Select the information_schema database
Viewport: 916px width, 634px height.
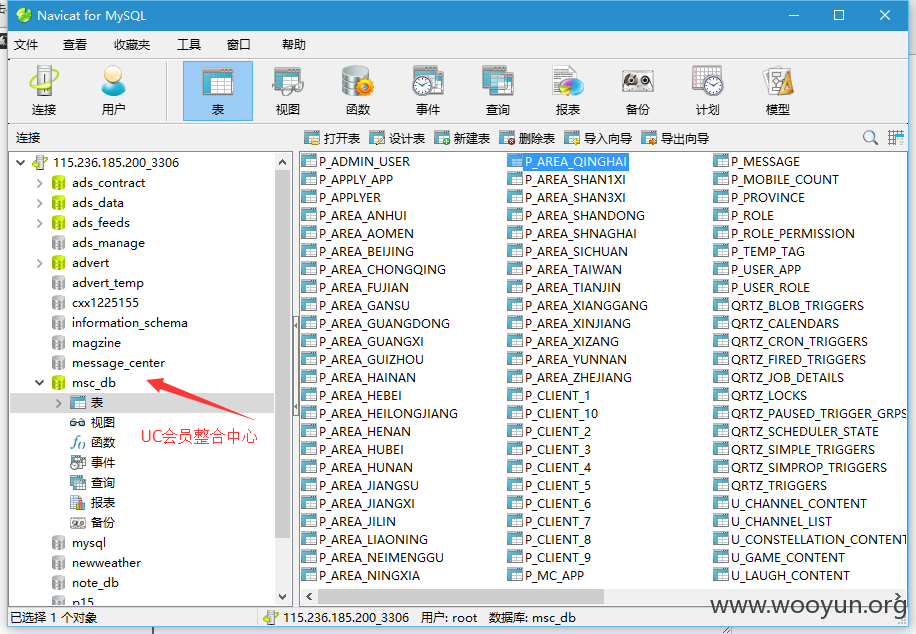pyautogui.click(x=120, y=323)
